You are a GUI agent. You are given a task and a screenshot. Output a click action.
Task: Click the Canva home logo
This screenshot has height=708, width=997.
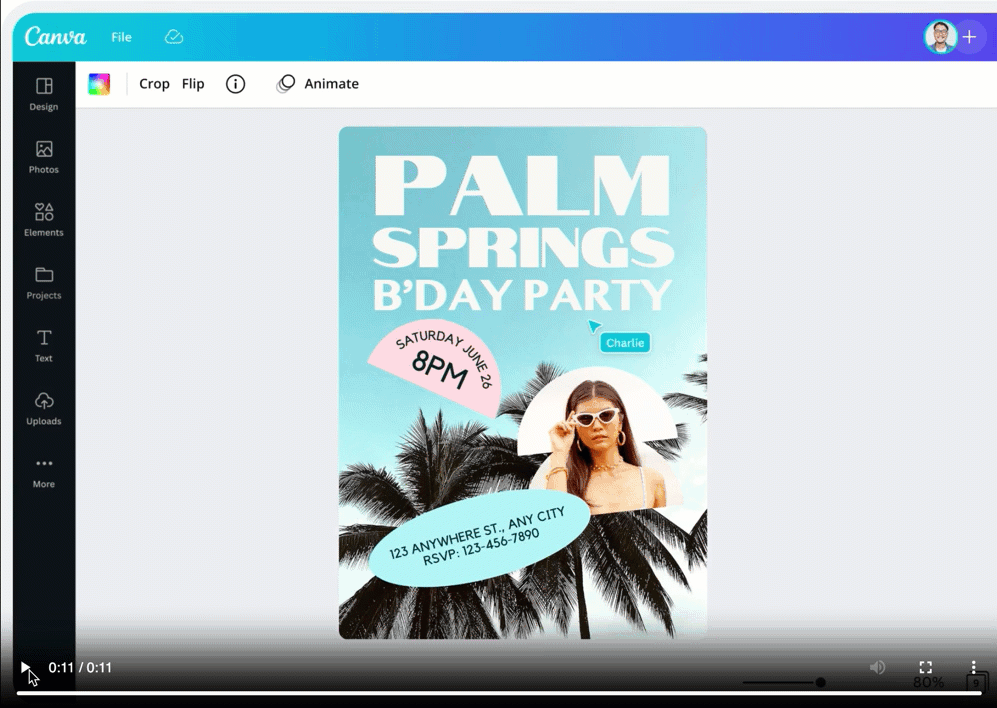coord(56,37)
